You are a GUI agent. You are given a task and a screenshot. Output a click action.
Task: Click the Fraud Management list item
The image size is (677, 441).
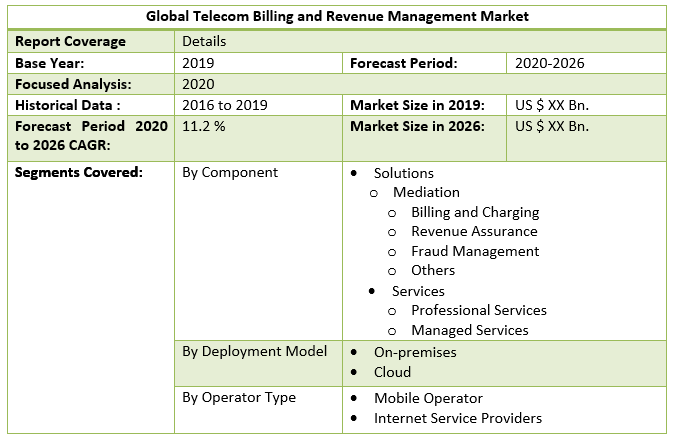475,251
